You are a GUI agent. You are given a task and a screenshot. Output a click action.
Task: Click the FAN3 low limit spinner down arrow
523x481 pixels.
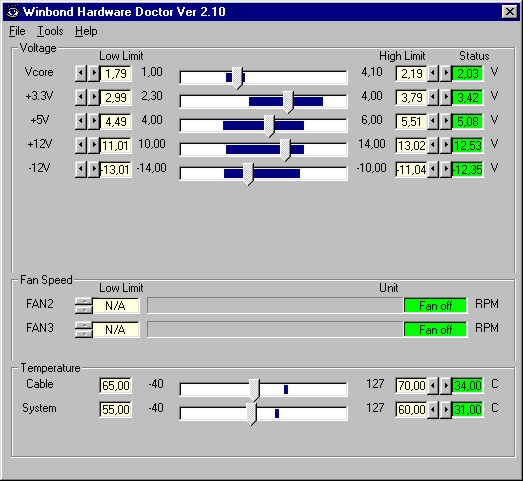point(84,334)
